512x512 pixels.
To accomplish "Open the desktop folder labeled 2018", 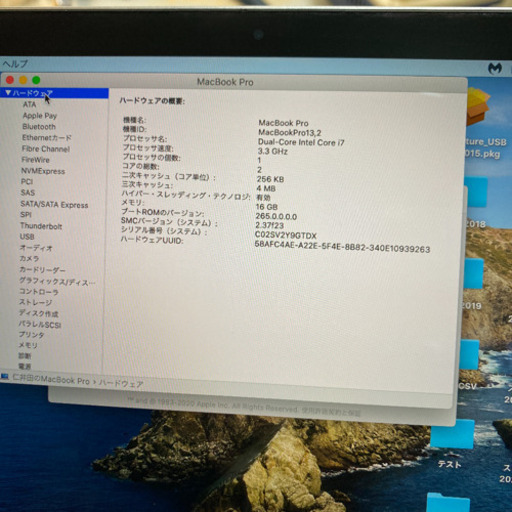I will [475, 192].
